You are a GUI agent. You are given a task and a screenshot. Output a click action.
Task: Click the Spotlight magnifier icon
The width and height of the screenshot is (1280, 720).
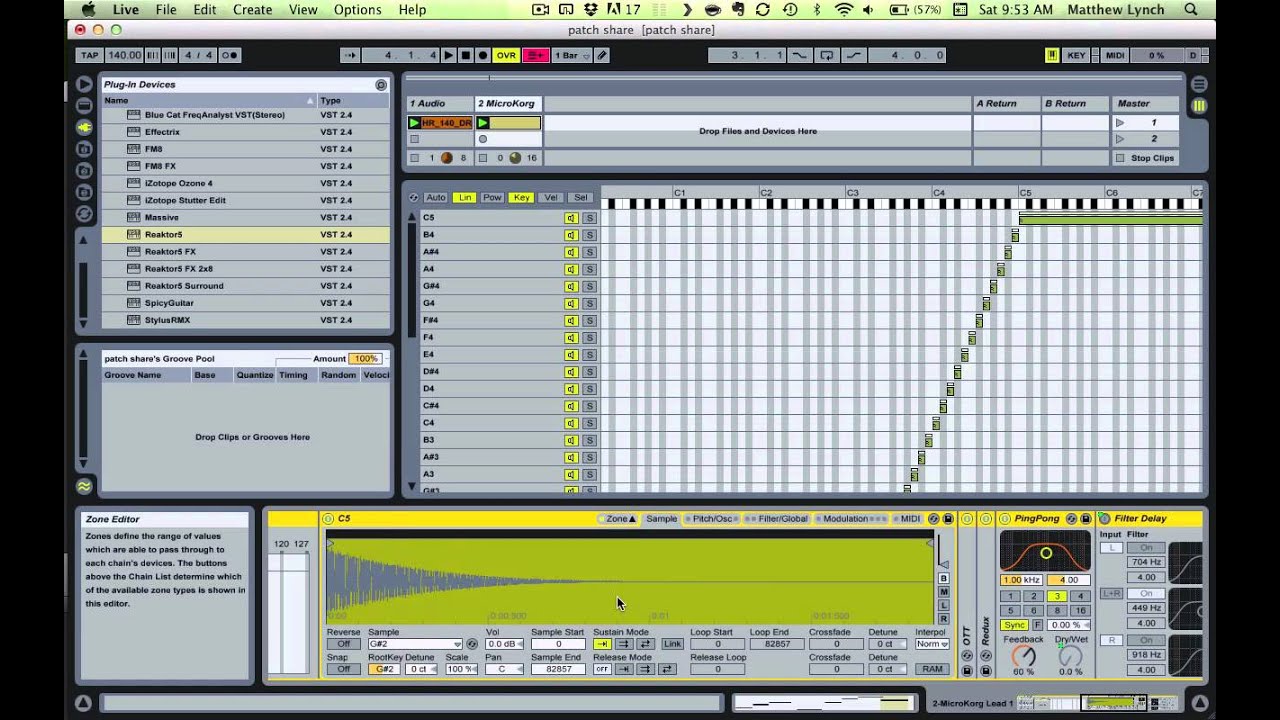[x=1191, y=9]
